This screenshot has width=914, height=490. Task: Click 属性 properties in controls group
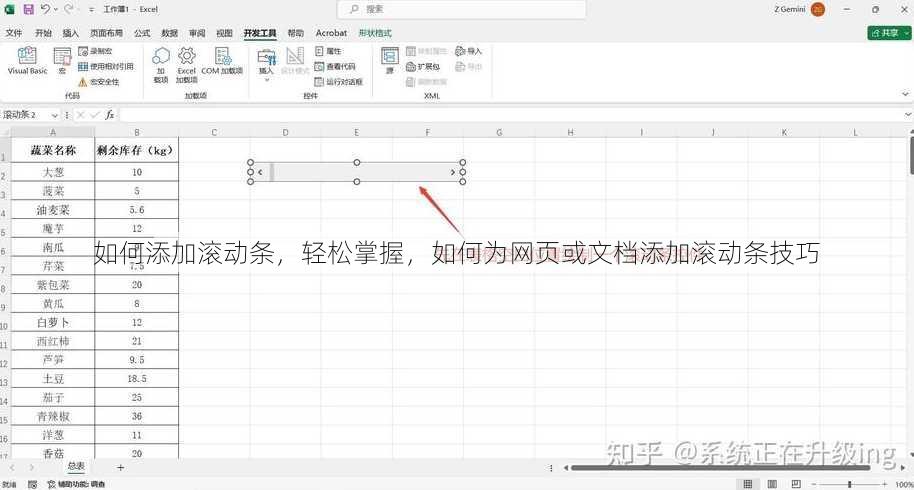(328, 51)
